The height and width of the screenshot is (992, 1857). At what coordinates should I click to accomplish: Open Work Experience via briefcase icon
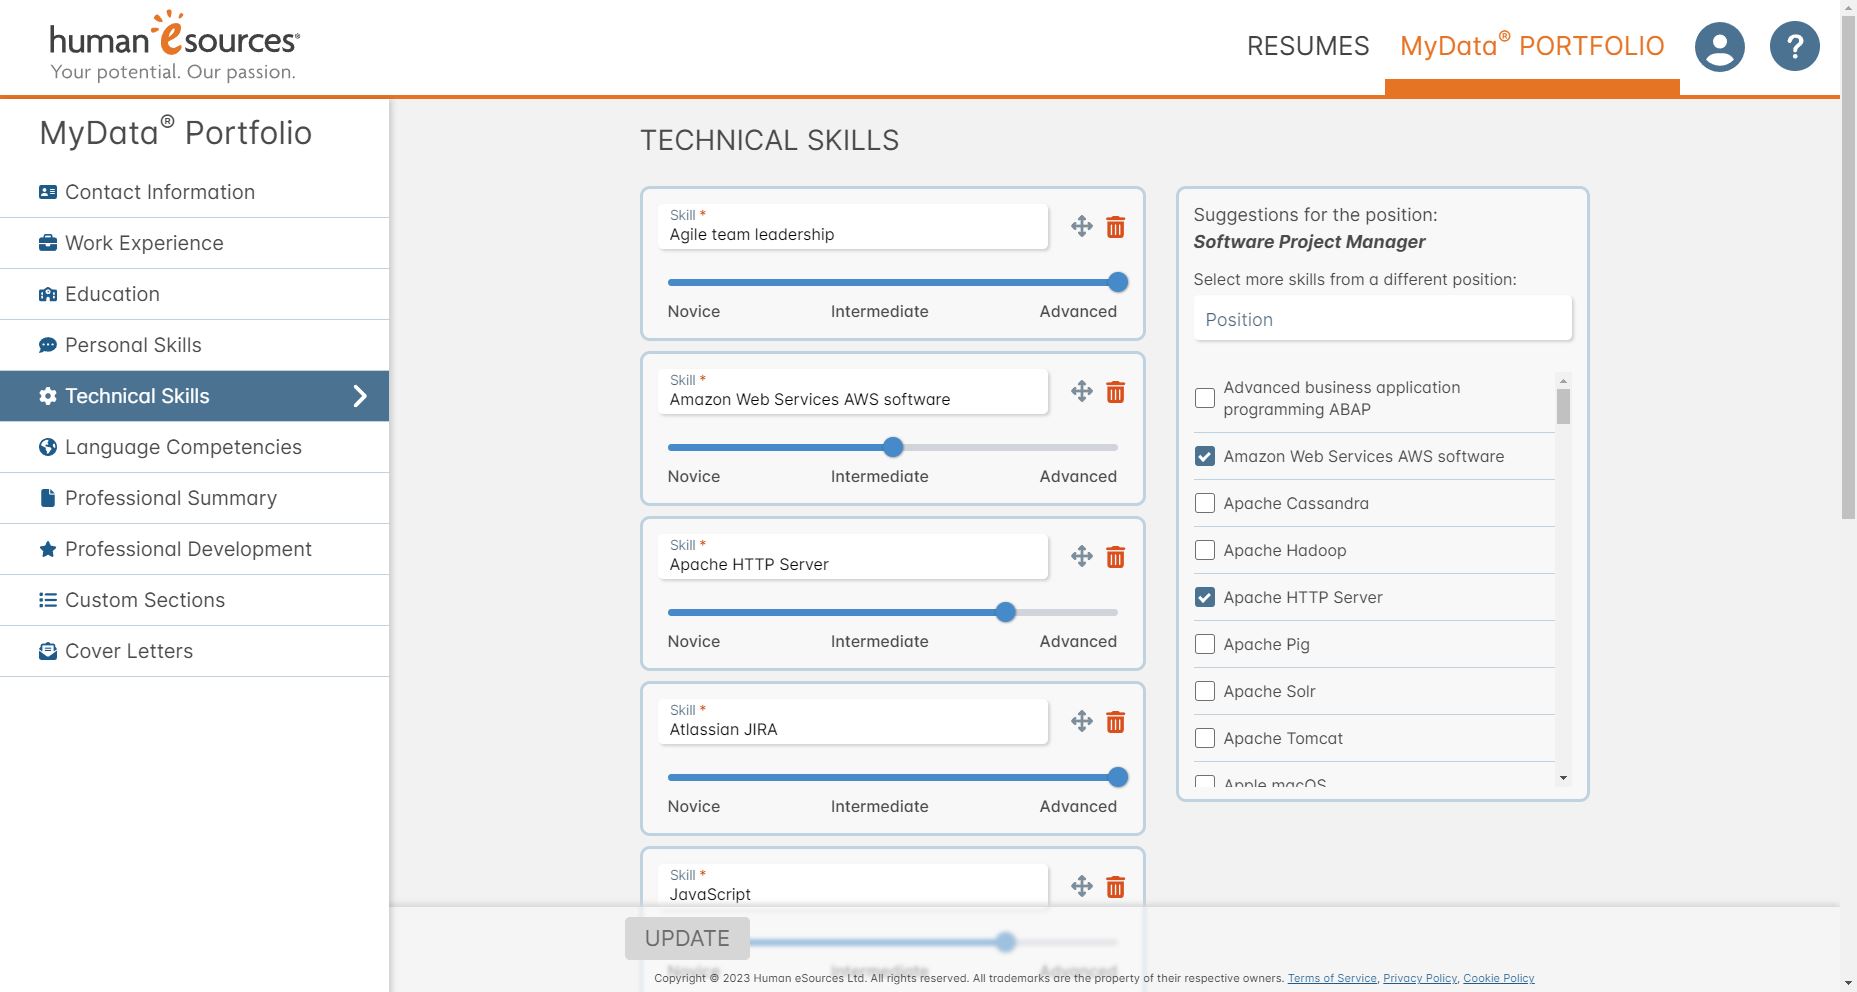click(x=46, y=242)
